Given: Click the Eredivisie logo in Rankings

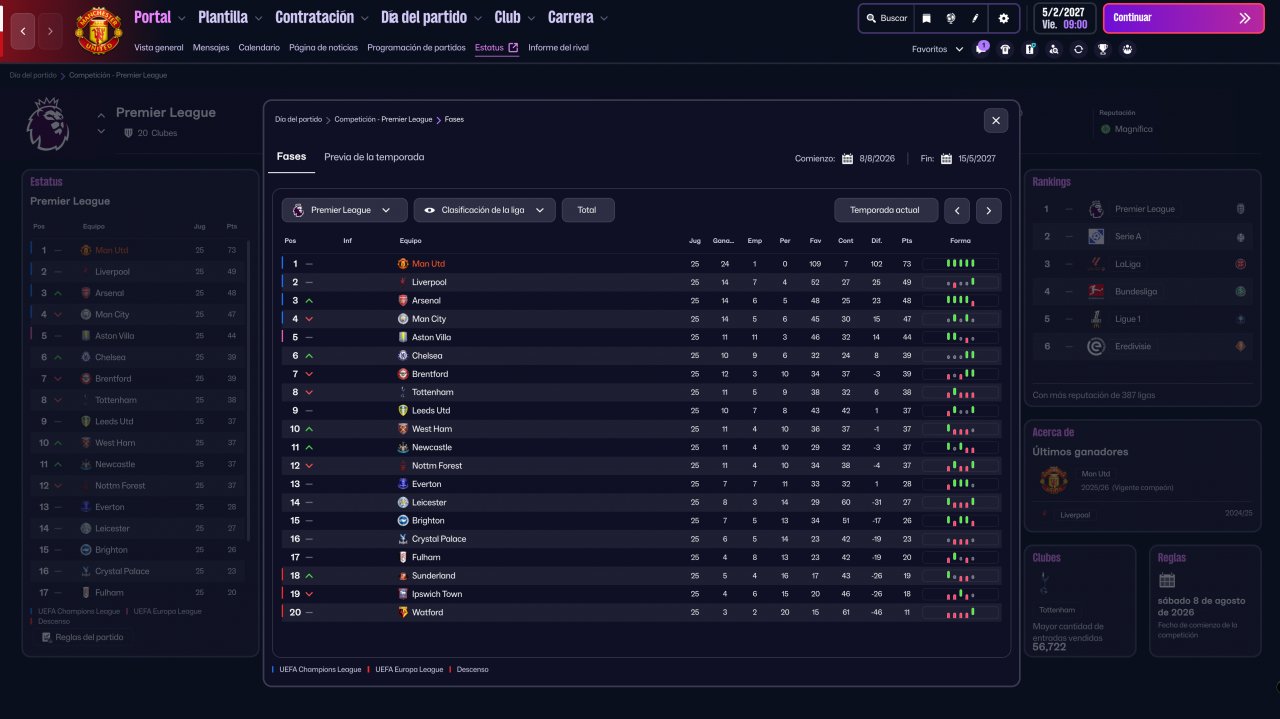Looking at the screenshot, I should click(x=1096, y=346).
